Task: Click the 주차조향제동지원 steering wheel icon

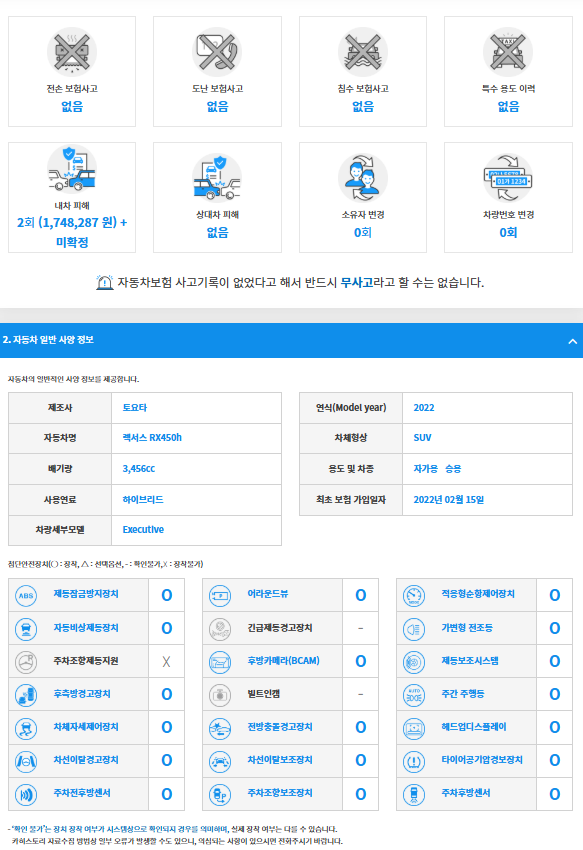Action: pyautogui.click(x=26, y=662)
